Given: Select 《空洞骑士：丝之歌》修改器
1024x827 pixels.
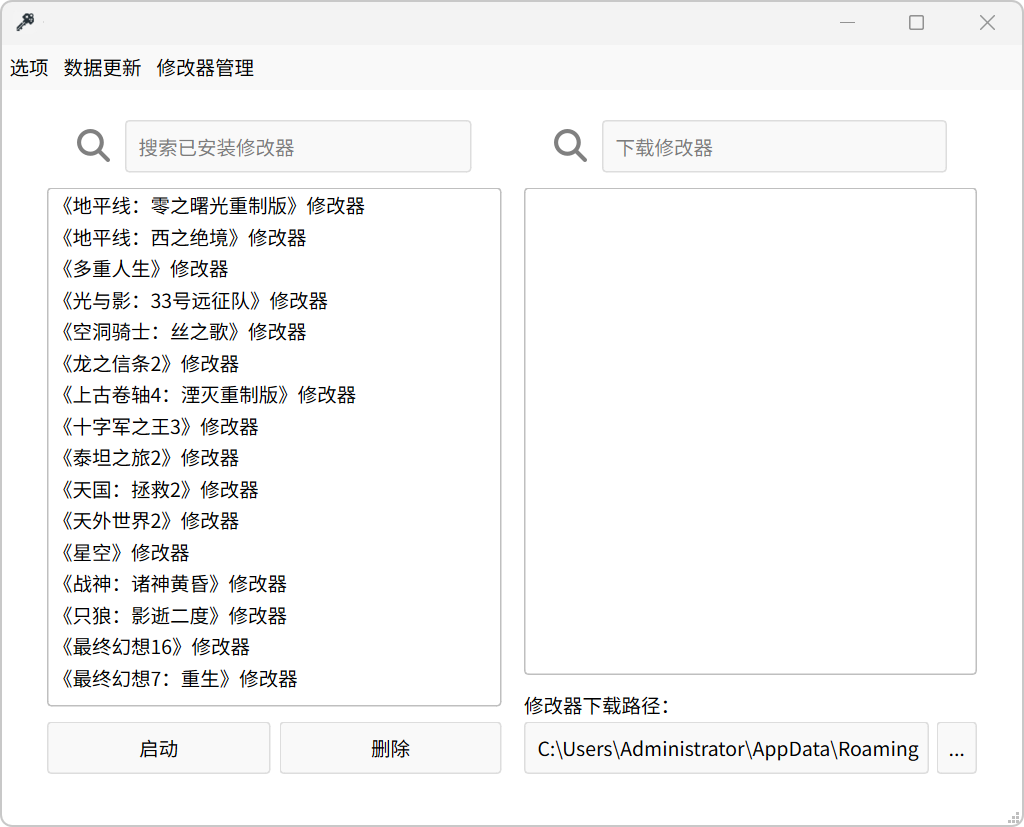Looking at the screenshot, I should pos(274,332).
